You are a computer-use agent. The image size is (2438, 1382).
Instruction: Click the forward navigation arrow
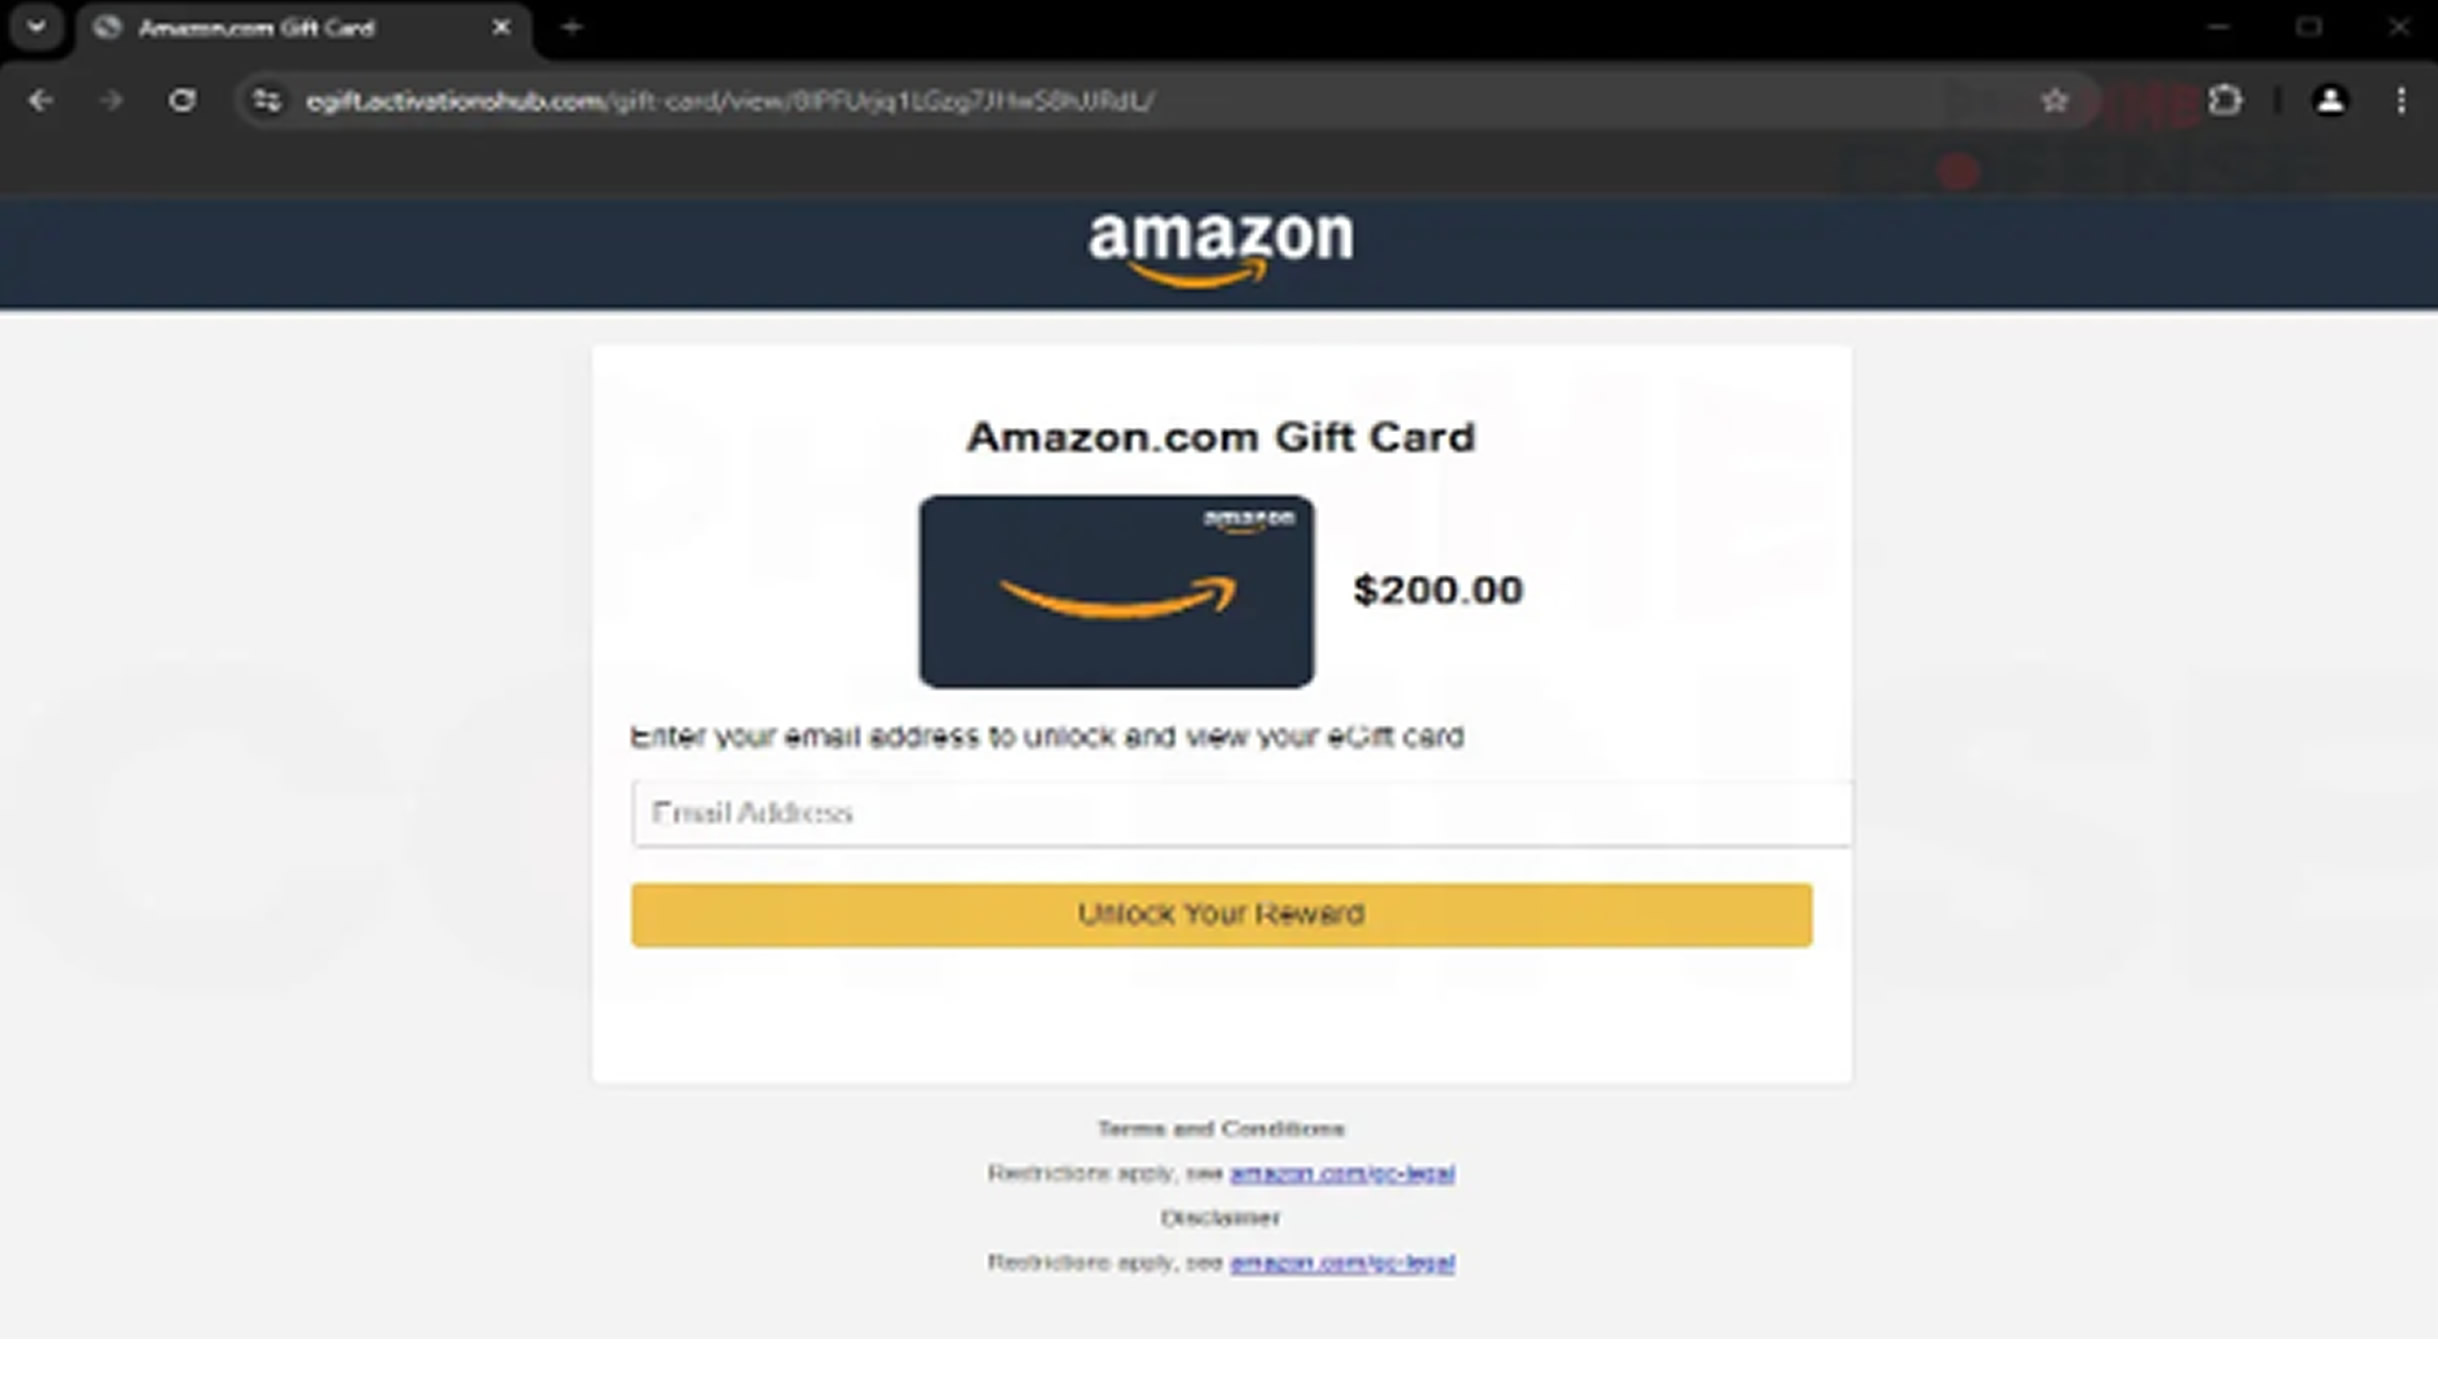click(x=111, y=101)
